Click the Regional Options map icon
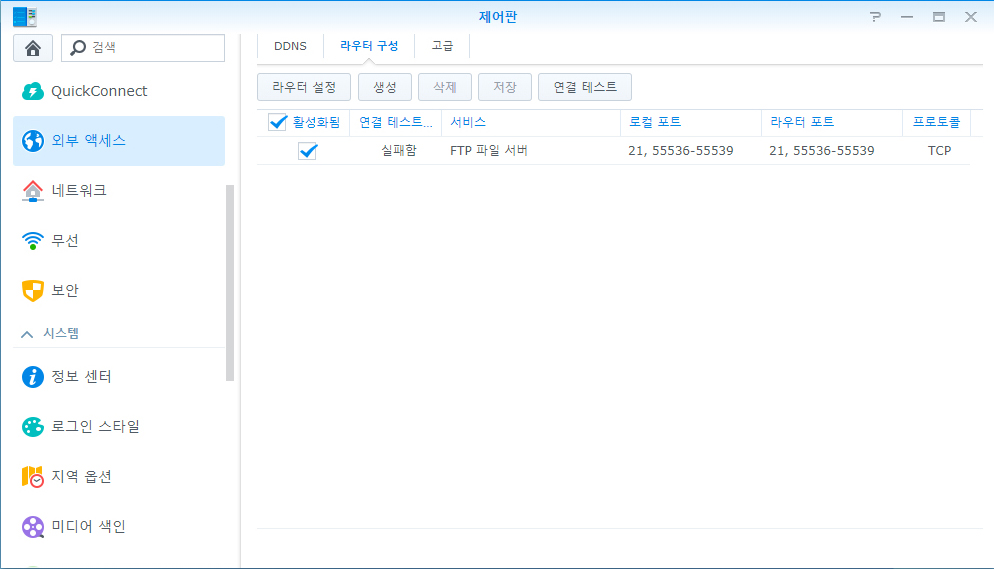This screenshot has width=994, height=569. 33,476
